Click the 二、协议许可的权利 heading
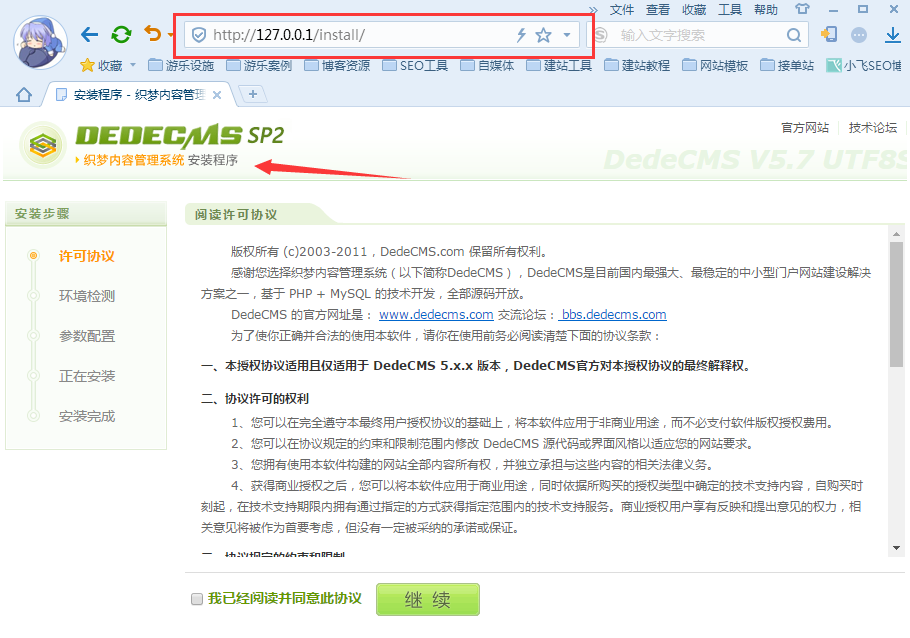 (x=255, y=399)
